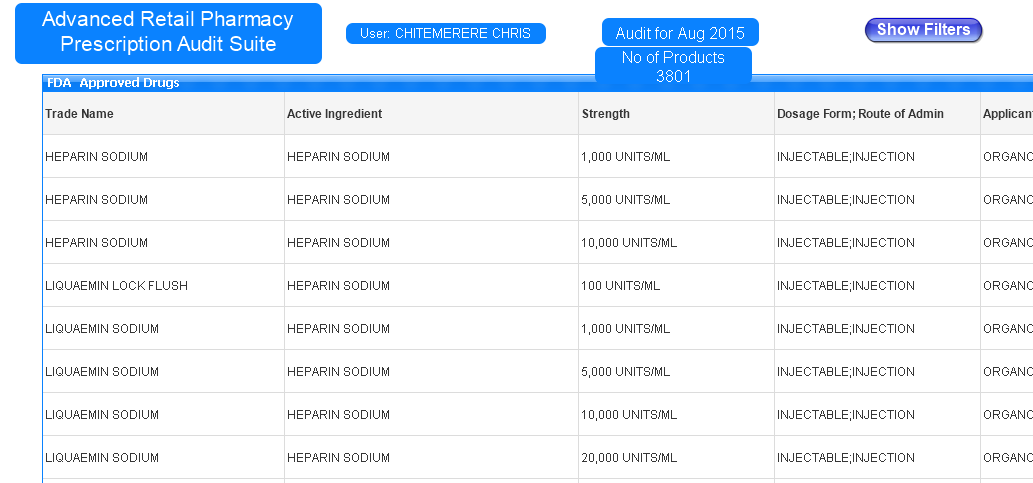Image resolution: width=1033 pixels, height=483 pixels.
Task: Click the 100 UNITS/ML strength cell
Action: [620, 286]
